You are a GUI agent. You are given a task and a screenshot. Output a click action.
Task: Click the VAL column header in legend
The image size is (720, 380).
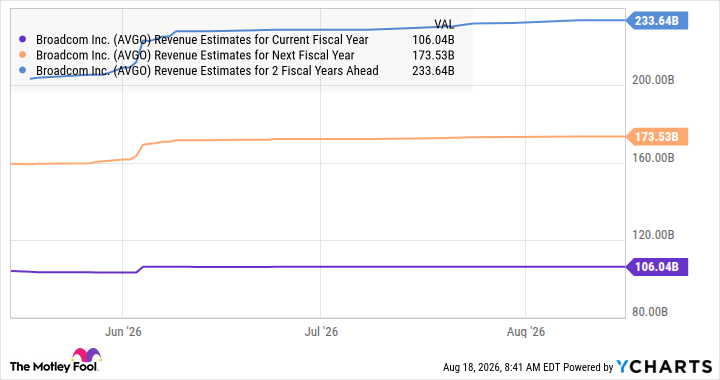(444, 24)
